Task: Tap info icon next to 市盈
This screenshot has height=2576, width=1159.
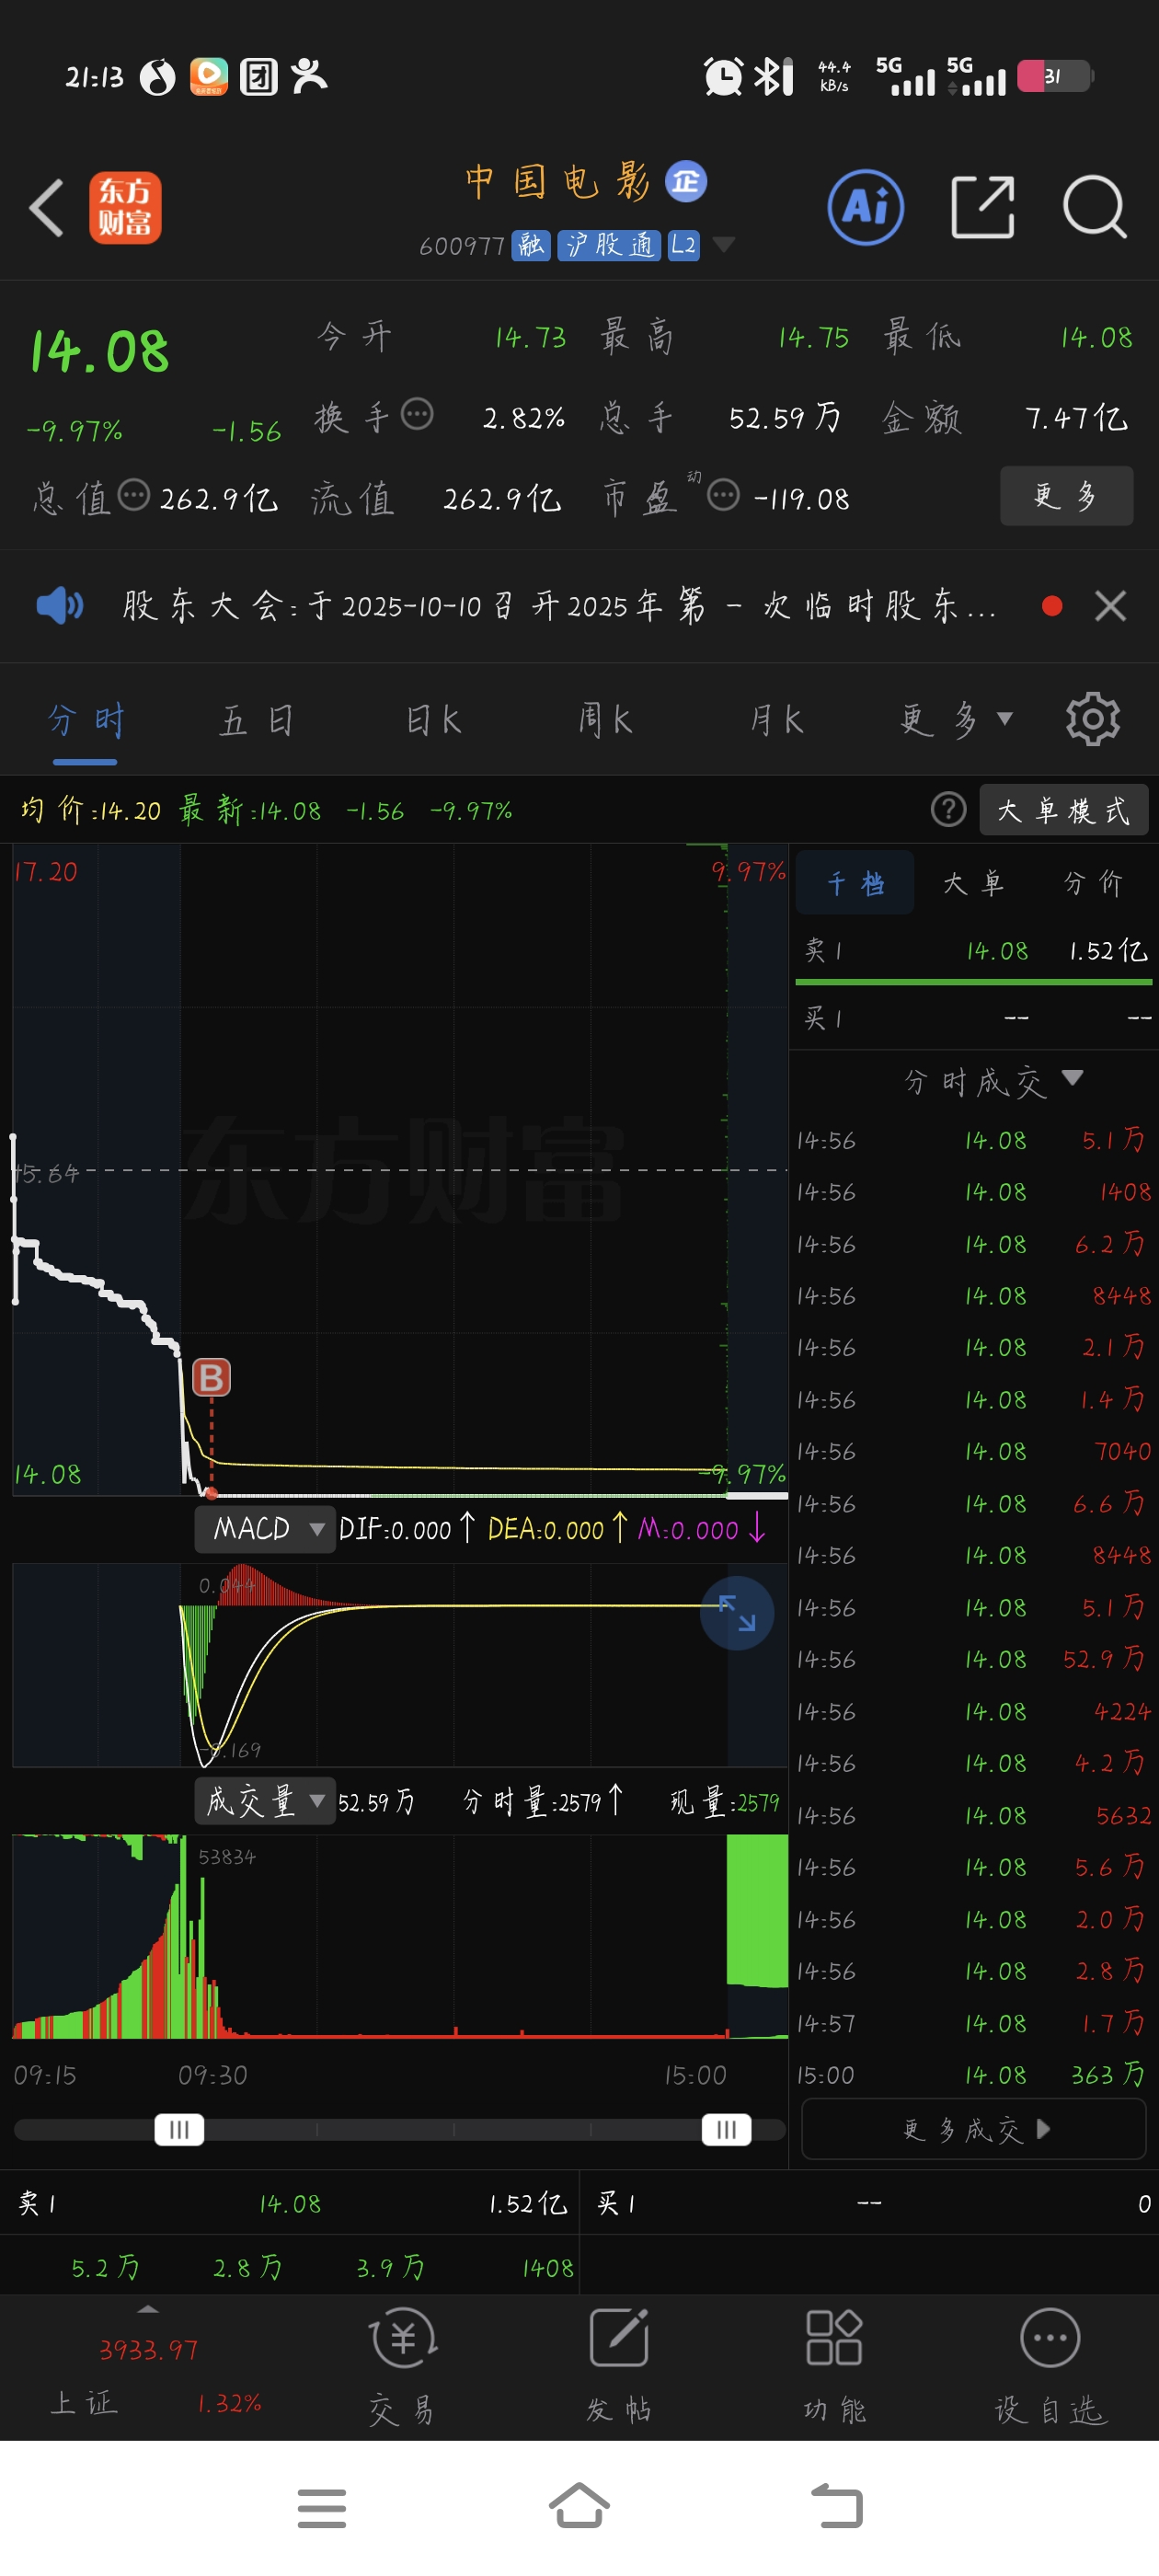Action: 724,495
